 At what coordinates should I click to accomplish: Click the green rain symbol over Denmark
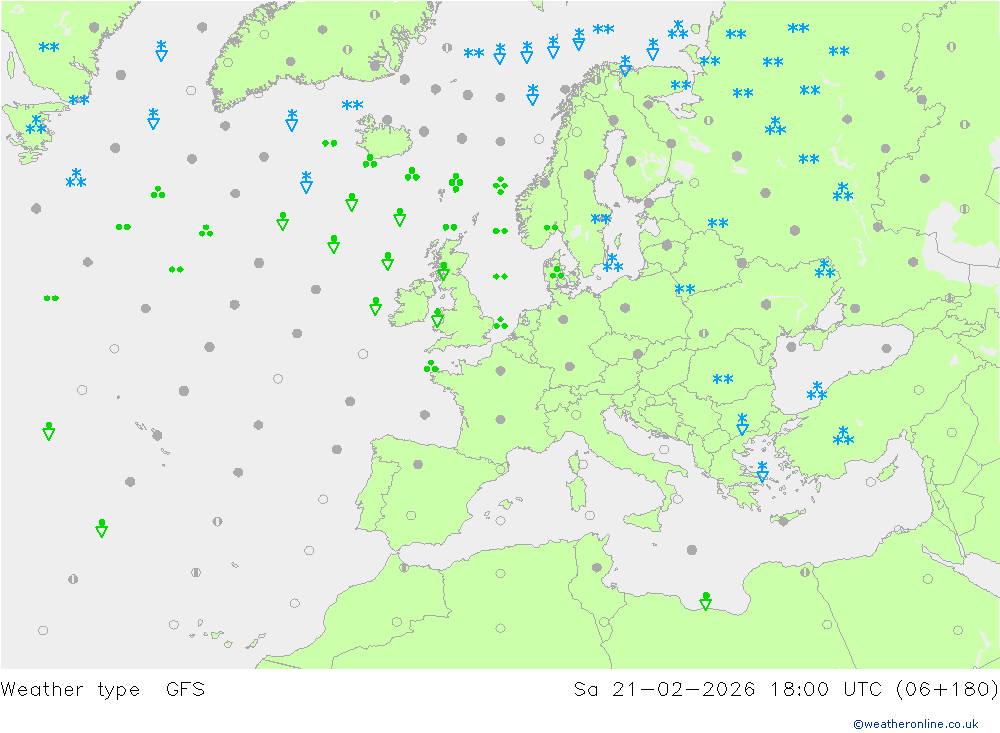(x=557, y=272)
